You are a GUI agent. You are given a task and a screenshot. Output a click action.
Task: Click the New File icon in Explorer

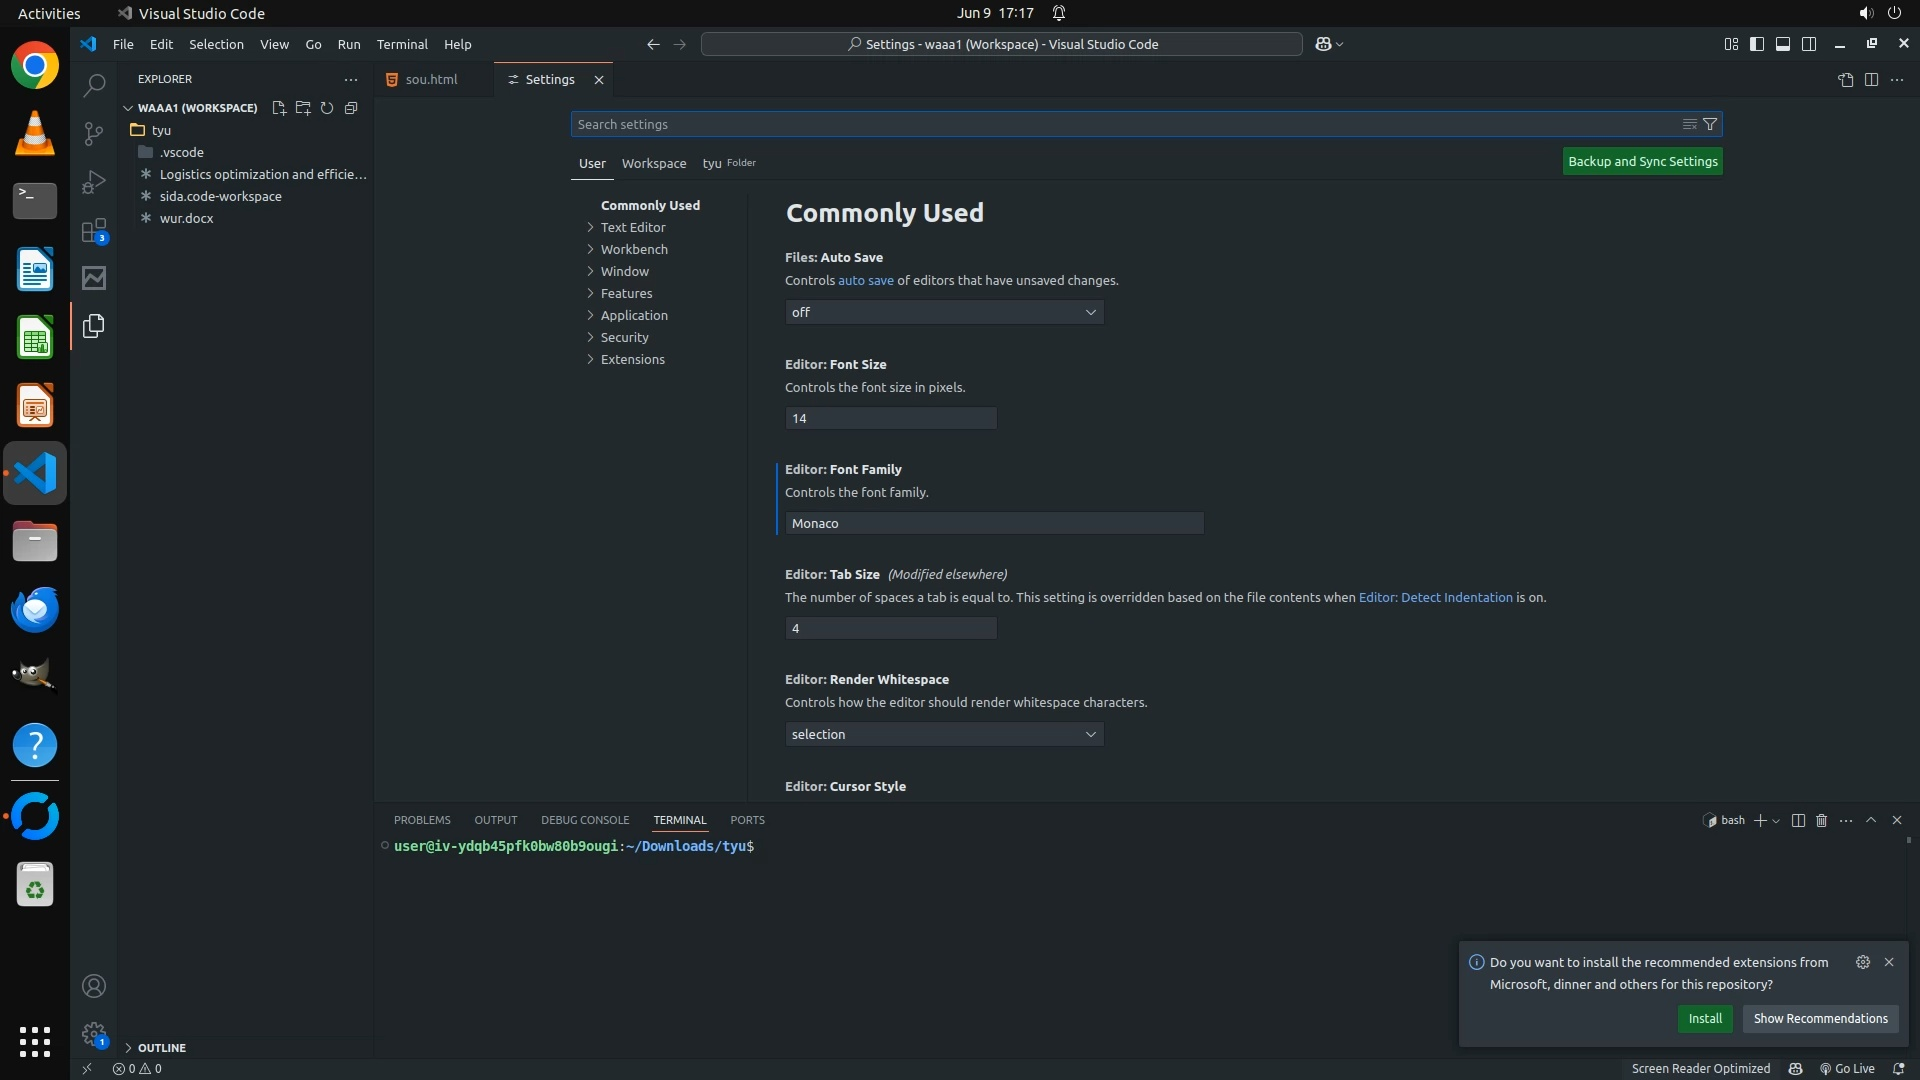[x=279, y=108]
